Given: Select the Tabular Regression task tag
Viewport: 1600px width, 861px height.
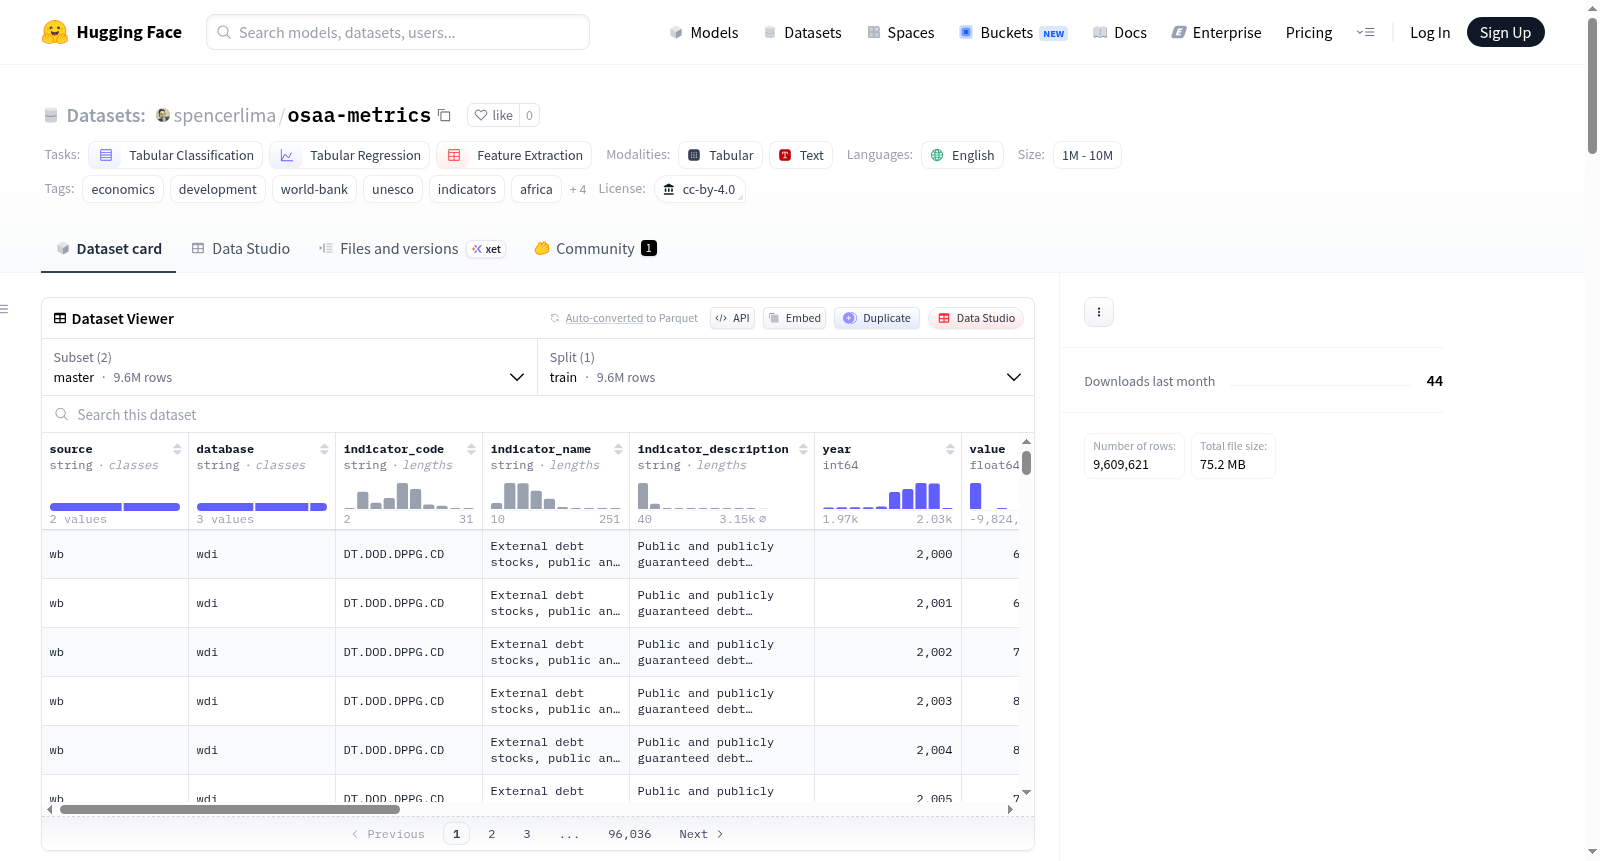Looking at the screenshot, I should (350, 155).
